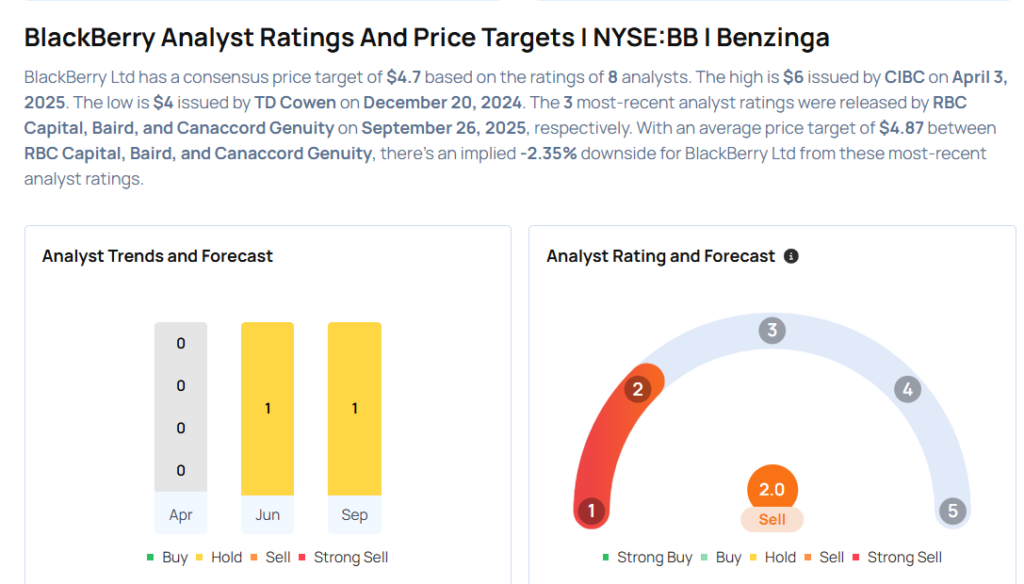Image resolution: width=1024 pixels, height=584 pixels.
Task: Toggle the Buy legend in Analyst Trends chart
Action: tap(167, 557)
